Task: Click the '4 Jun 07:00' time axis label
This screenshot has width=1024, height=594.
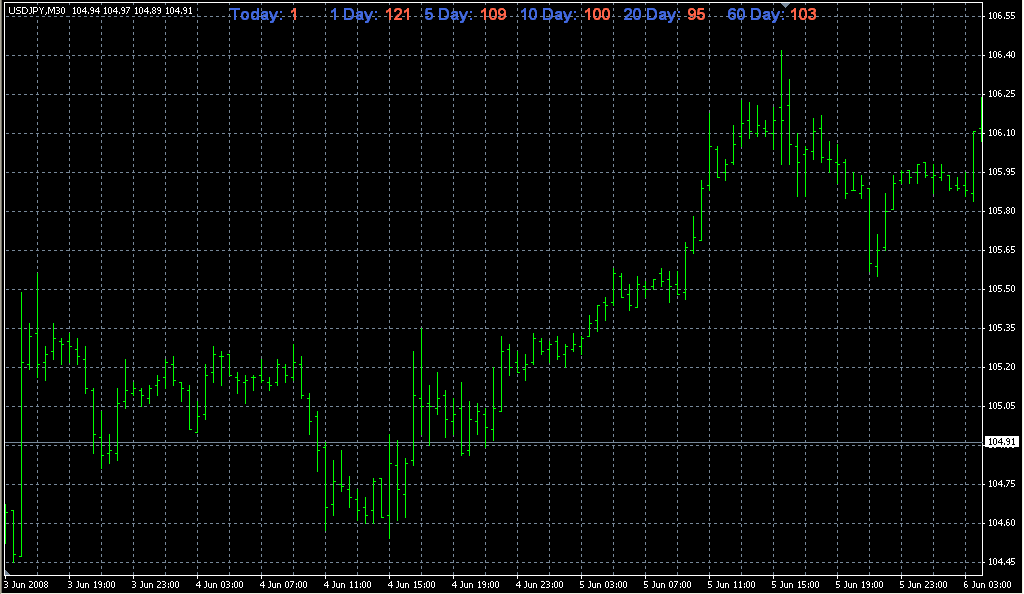Action: click(283, 585)
